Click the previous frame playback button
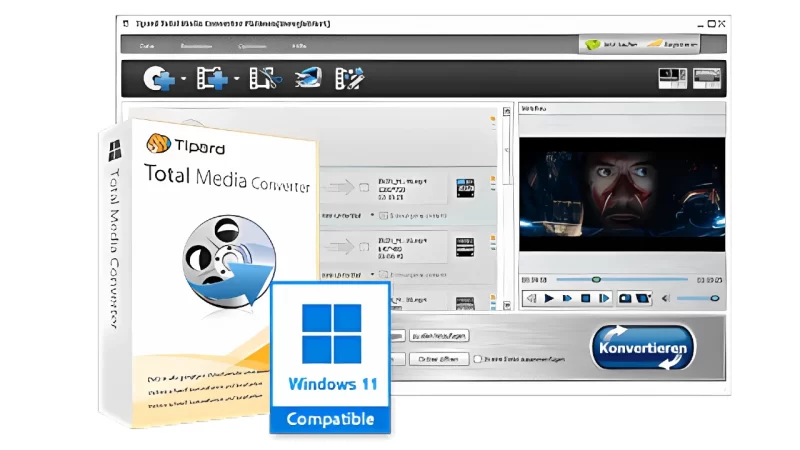The image size is (800, 450). 532,298
